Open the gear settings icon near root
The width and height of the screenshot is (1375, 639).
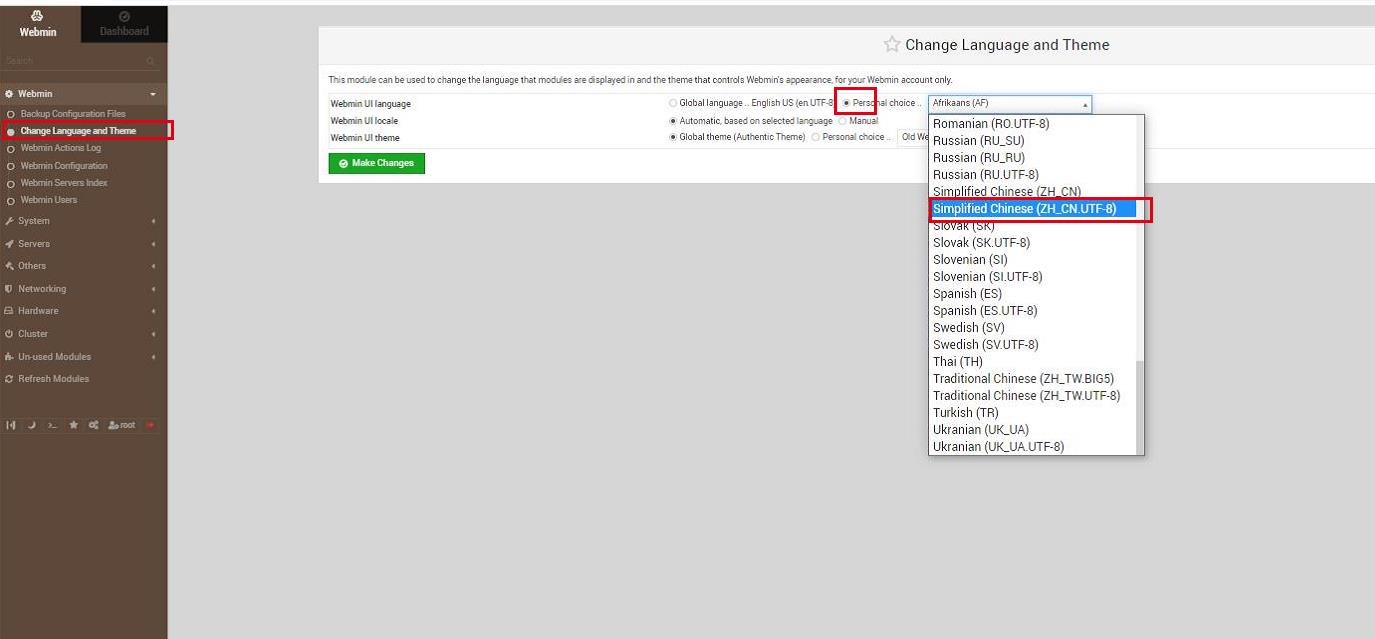92,425
